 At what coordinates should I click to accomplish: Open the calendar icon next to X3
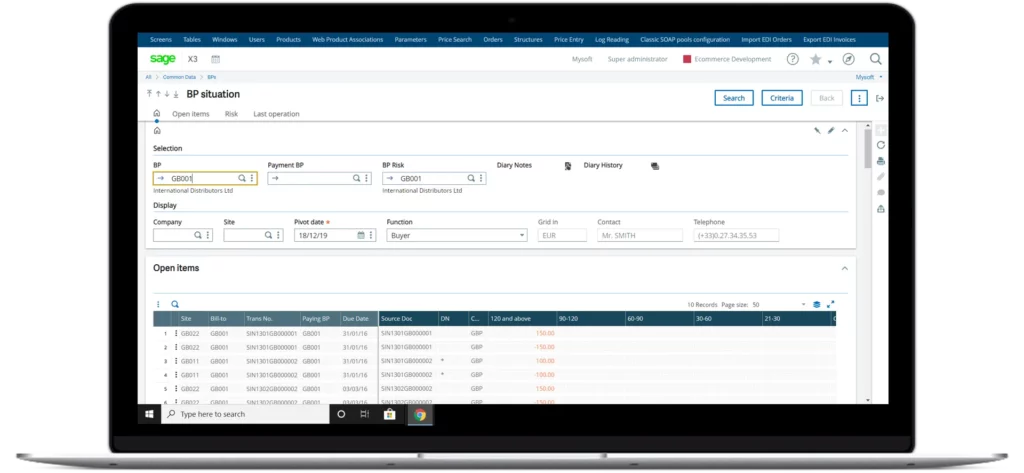pyautogui.click(x=216, y=59)
